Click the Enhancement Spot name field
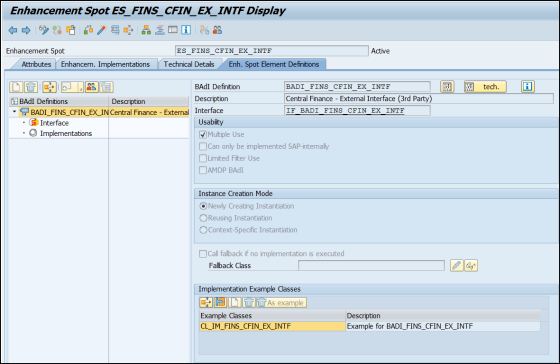The width and height of the screenshot is (560, 364). 272,51
